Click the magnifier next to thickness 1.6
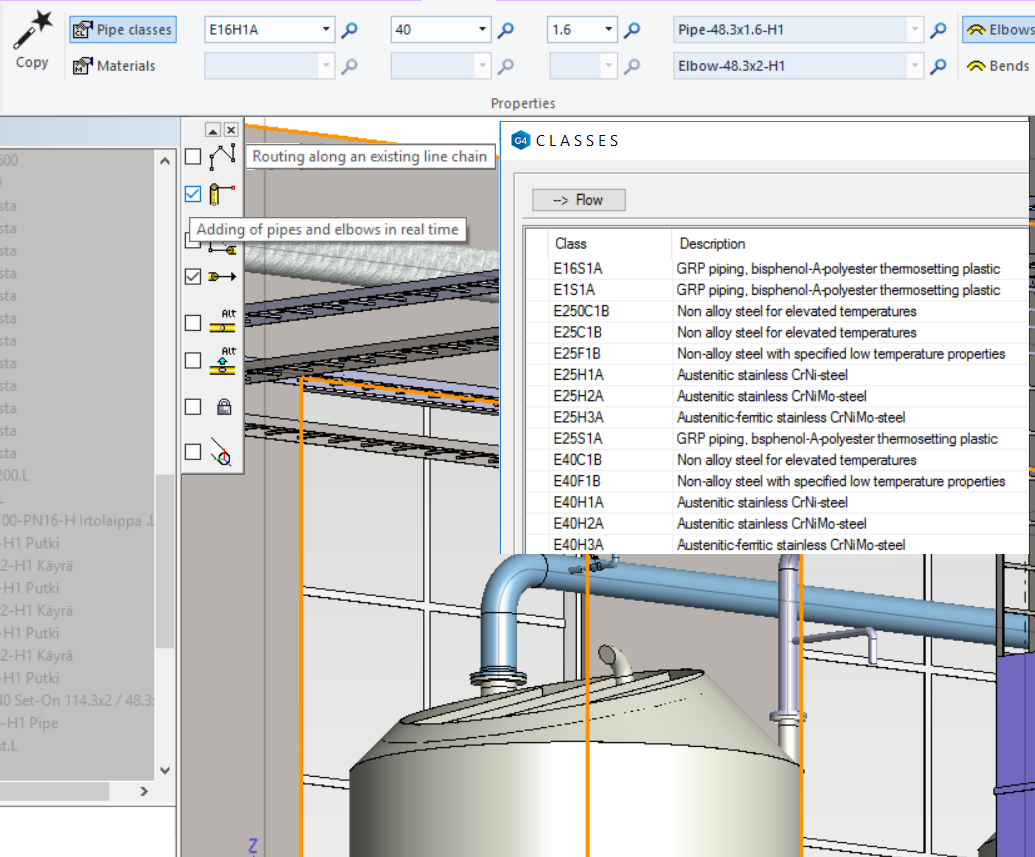The height and width of the screenshot is (857, 1035). coord(632,30)
